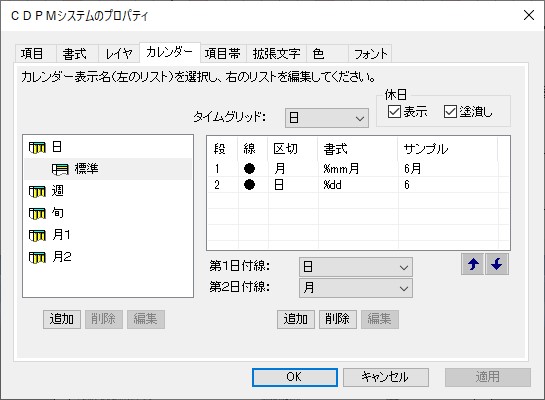Click 削除 under the calendar list

click(104, 319)
